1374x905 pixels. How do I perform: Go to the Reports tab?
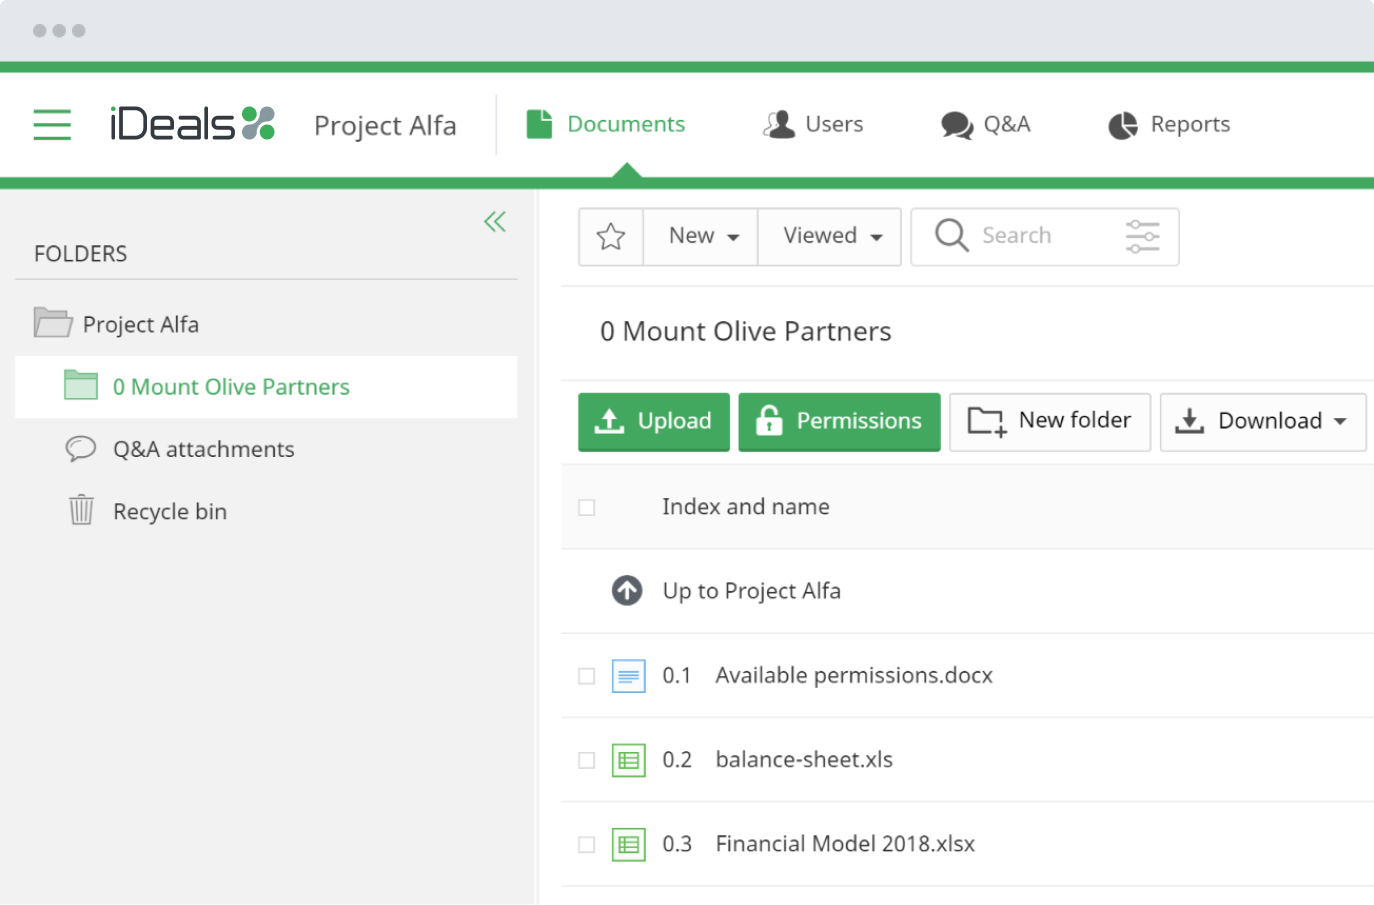1169,125
